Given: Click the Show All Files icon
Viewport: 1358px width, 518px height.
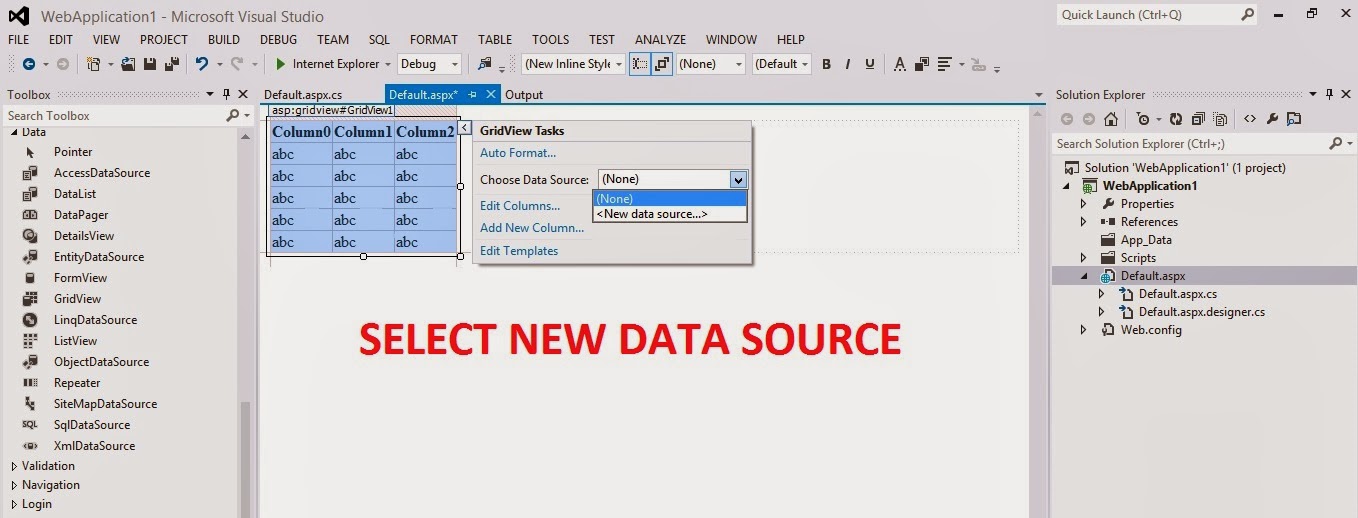Looking at the screenshot, I should click(1220, 119).
